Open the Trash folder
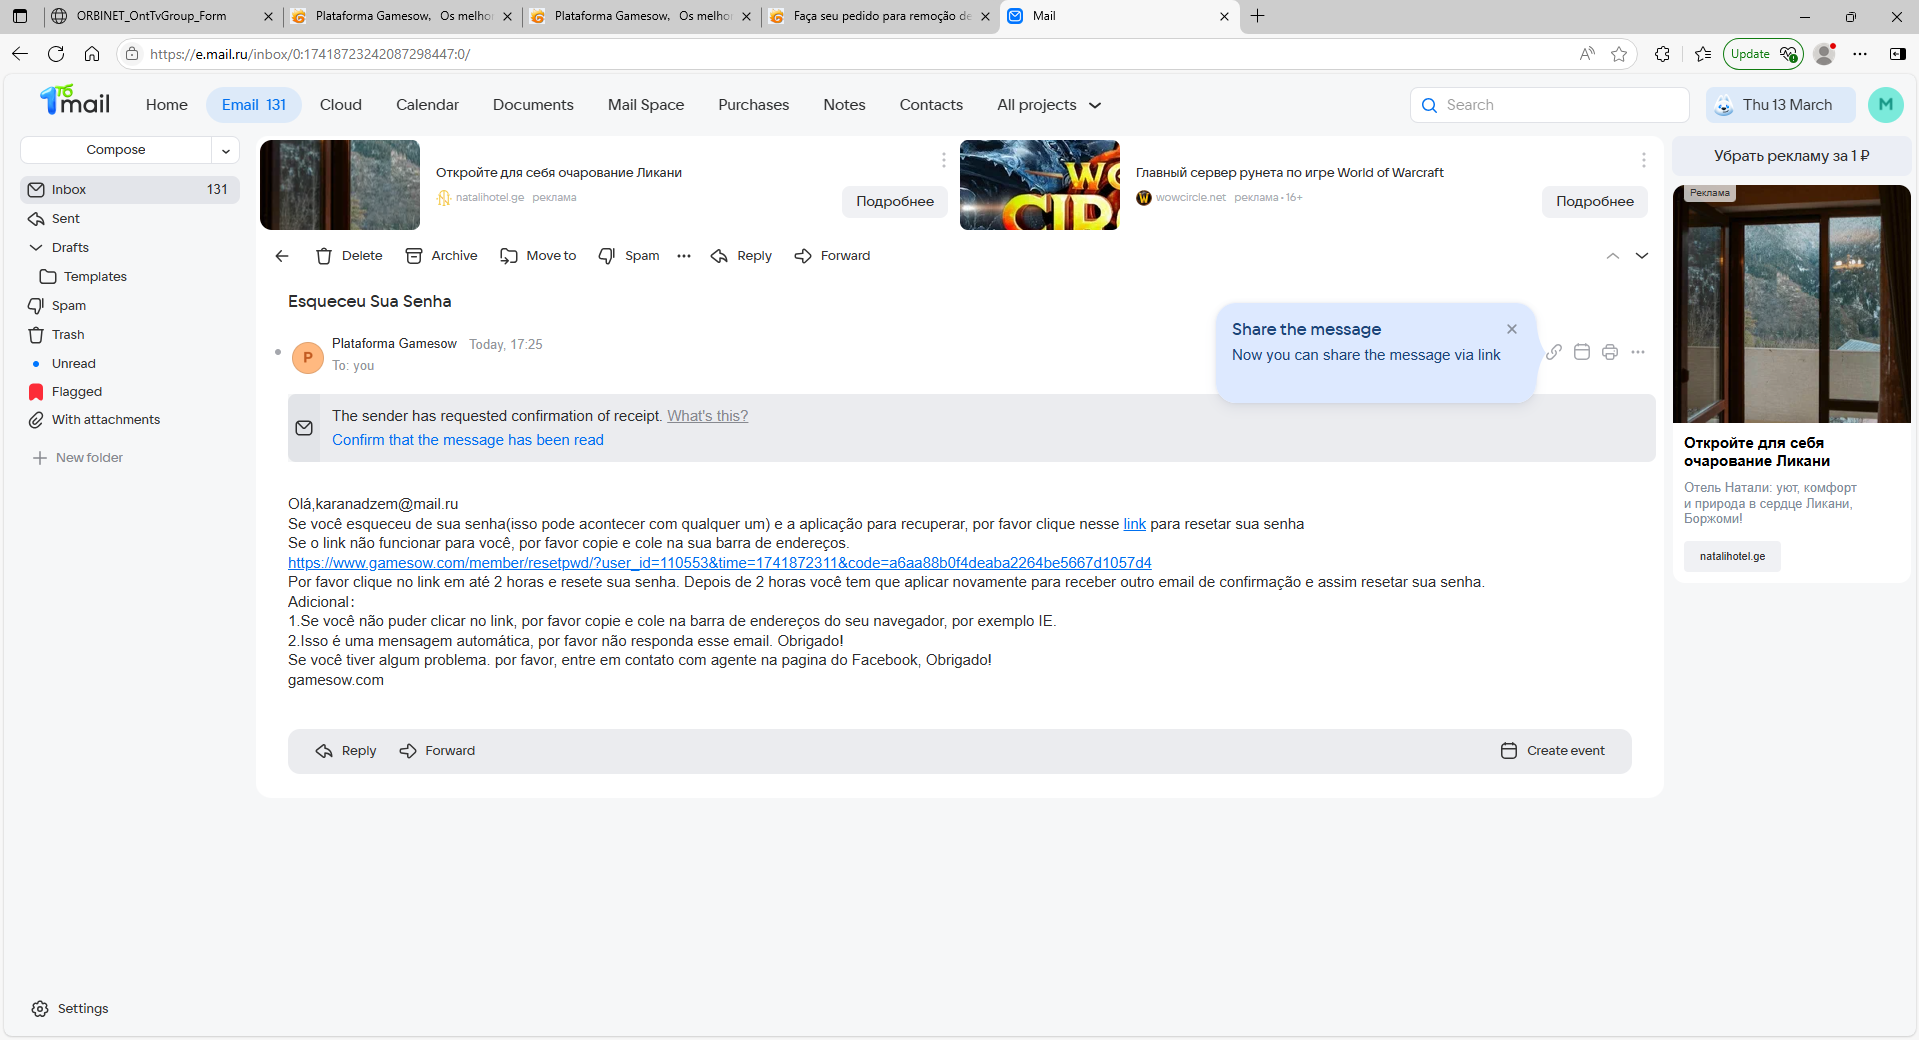Viewport: 1919px width, 1040px height. (x=130, y=335)
